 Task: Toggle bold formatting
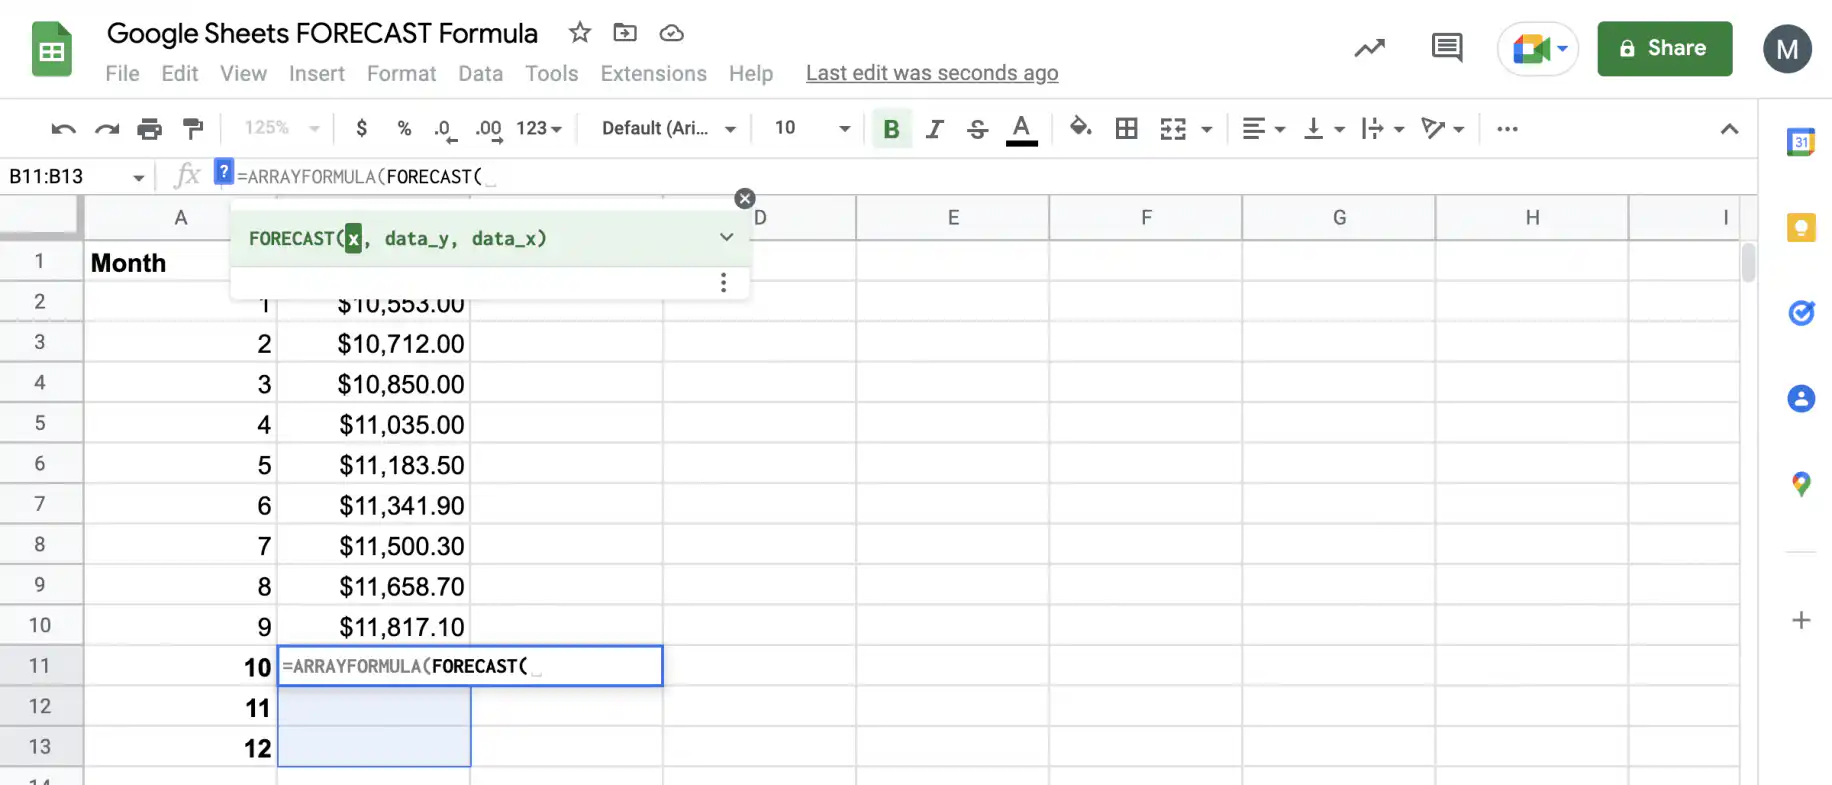click(892, 129)
